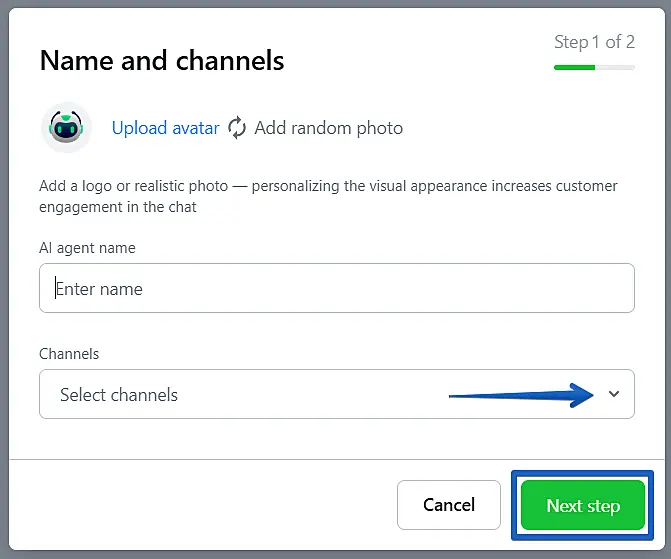Click the Select channels placeholder text
The height and width of the screenshot is (559, 671).
pyautogui.click(x=119, y=395)
